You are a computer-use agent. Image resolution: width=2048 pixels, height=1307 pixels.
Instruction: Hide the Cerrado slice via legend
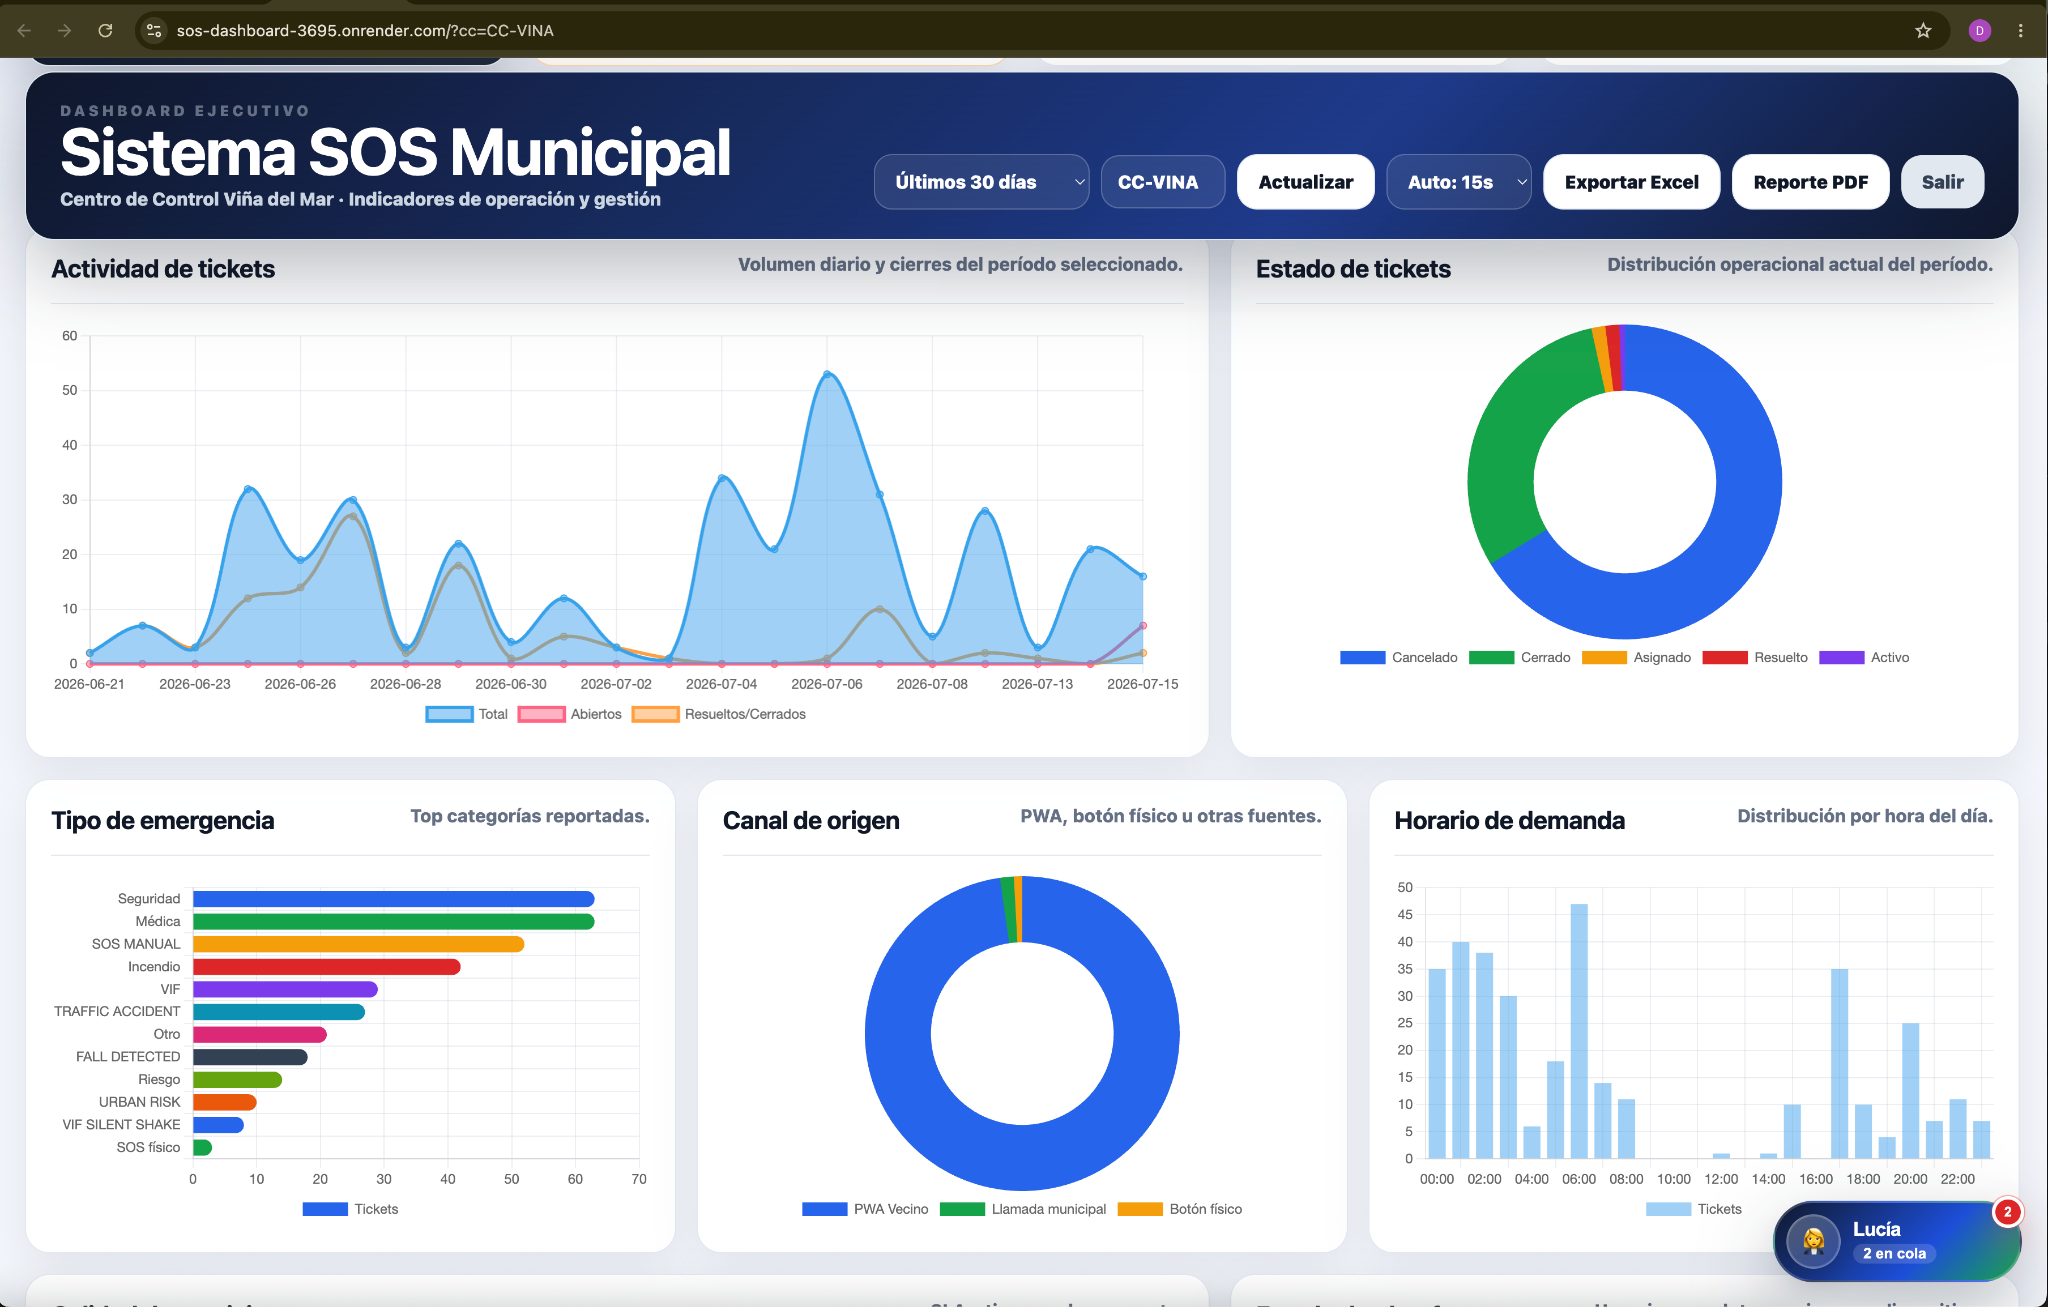1519,657
